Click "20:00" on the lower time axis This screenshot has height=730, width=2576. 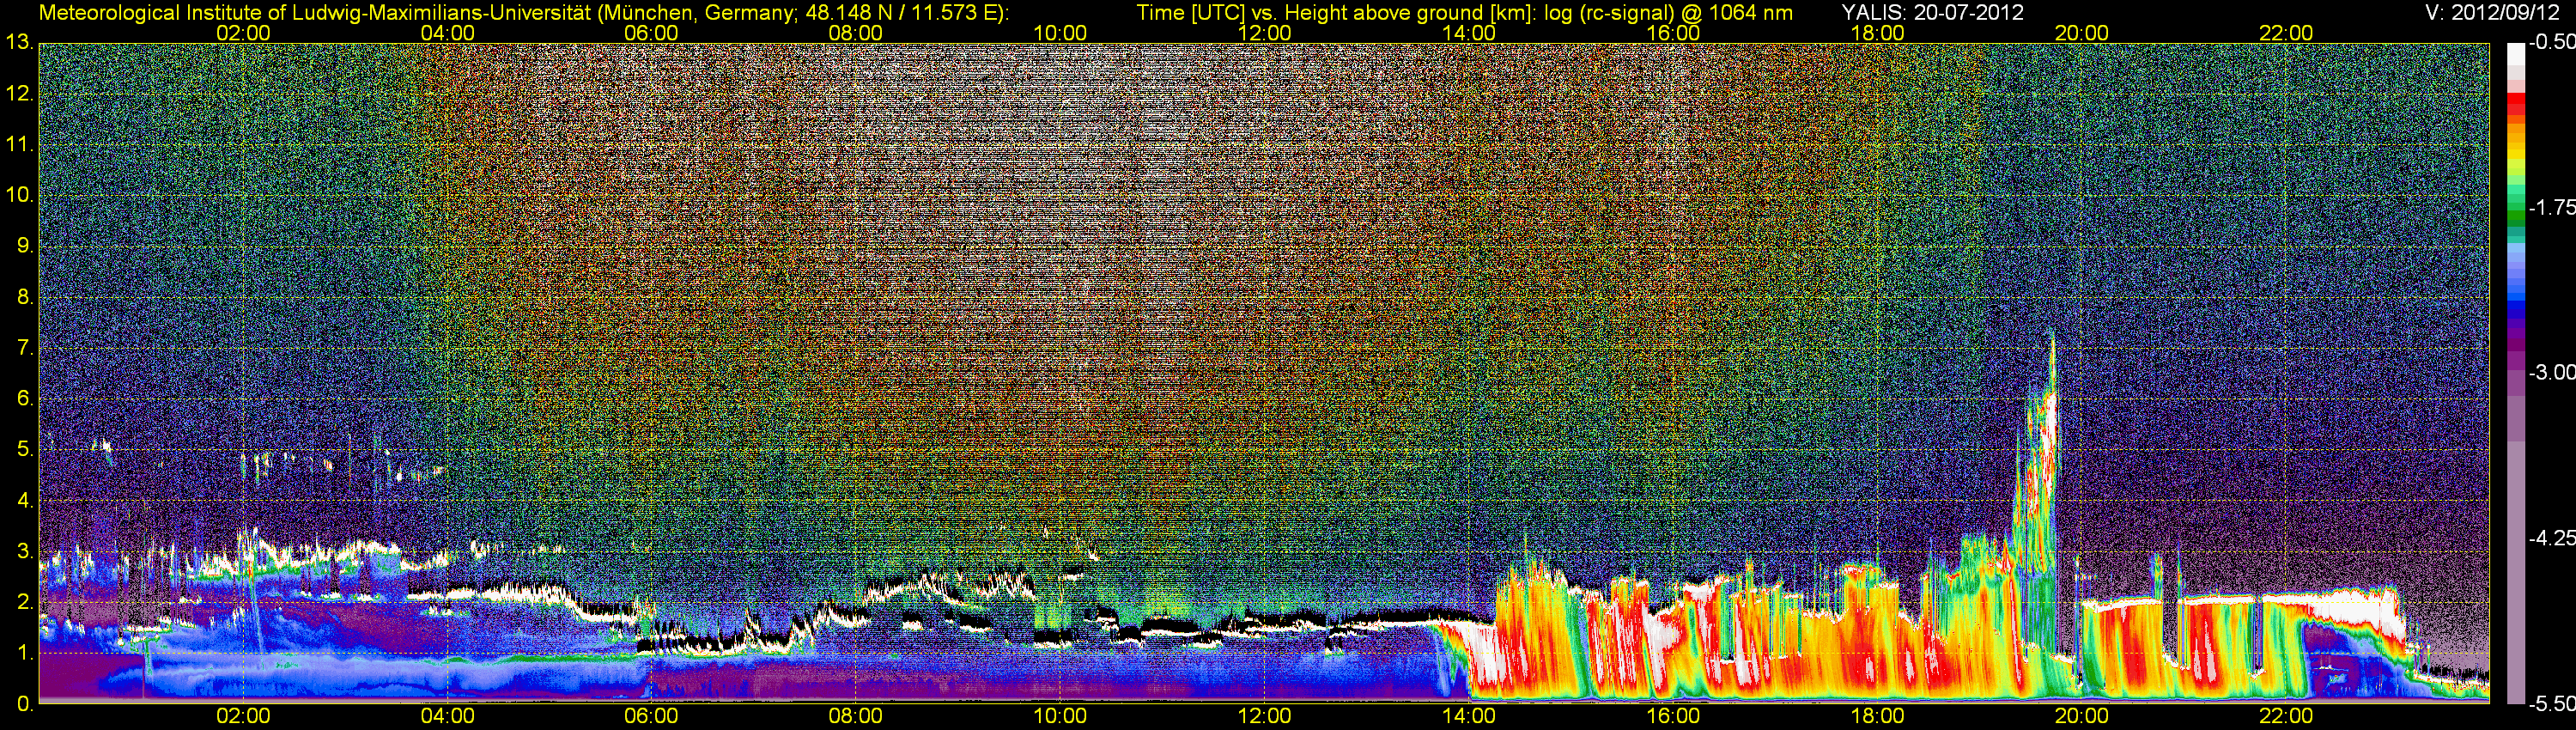coord(2082,716)
